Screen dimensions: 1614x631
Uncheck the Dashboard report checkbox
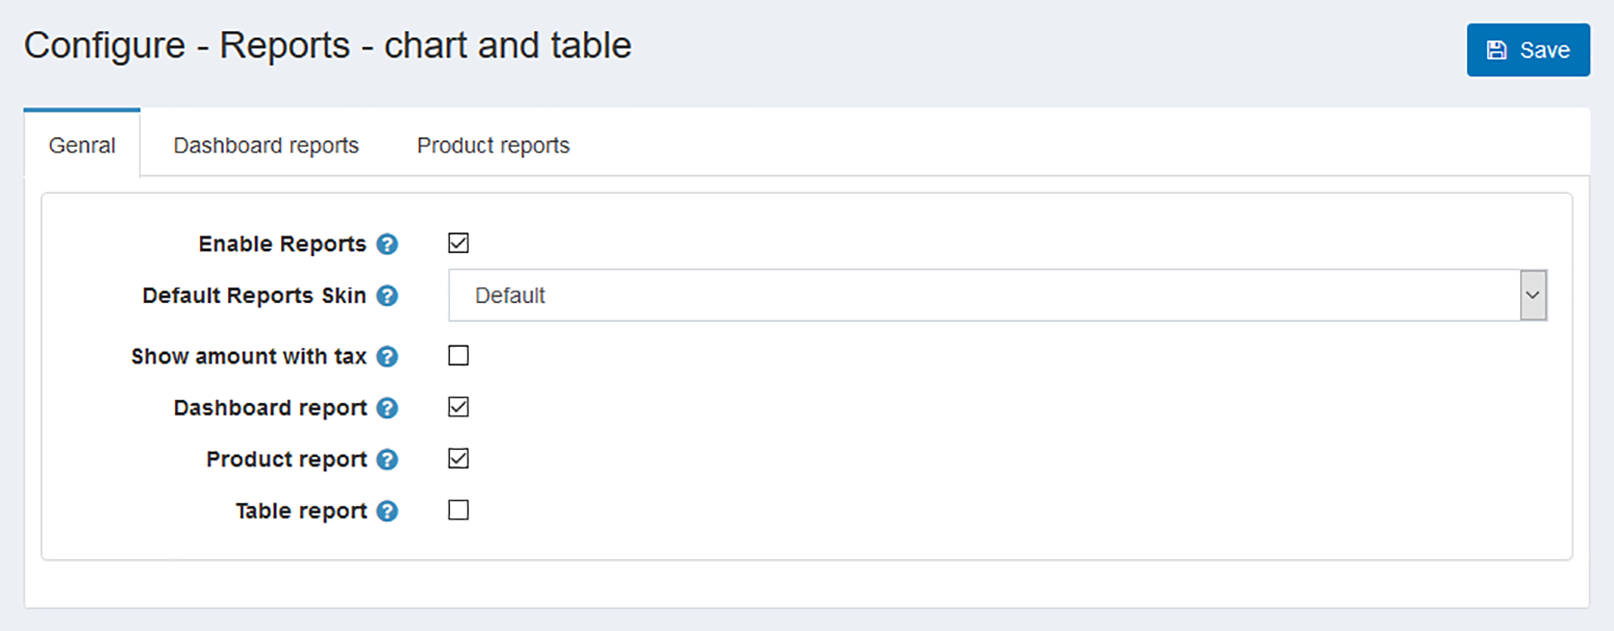click(x=458, y=407)
